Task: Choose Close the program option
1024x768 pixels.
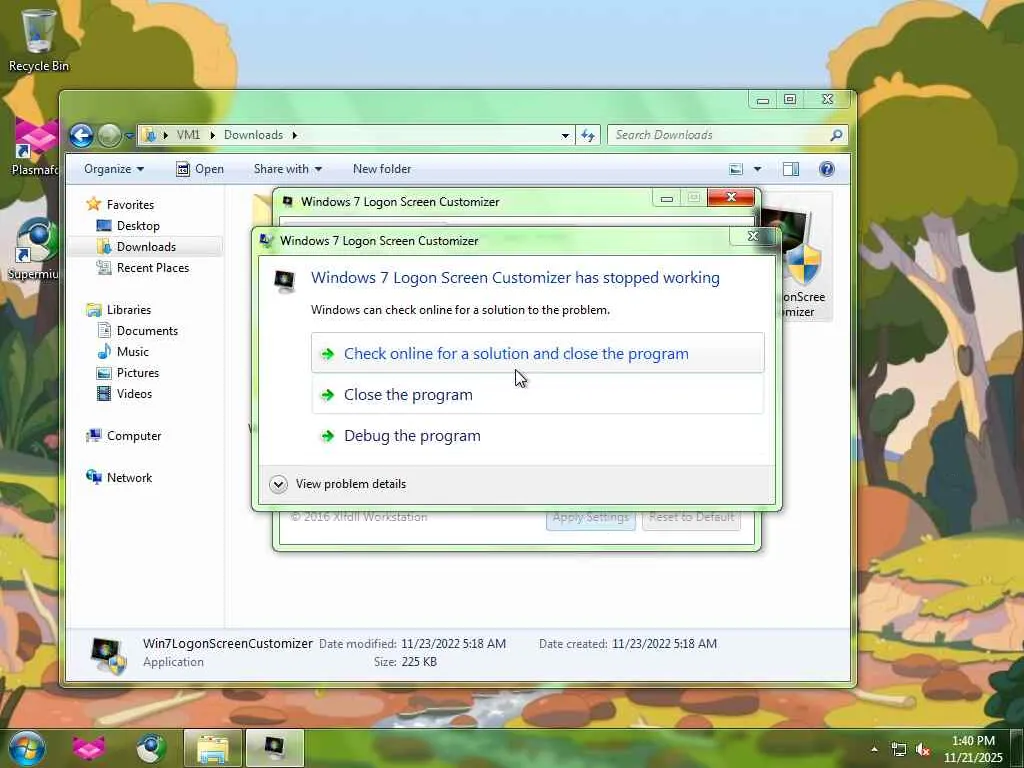Action: click(x=537, y=394)
